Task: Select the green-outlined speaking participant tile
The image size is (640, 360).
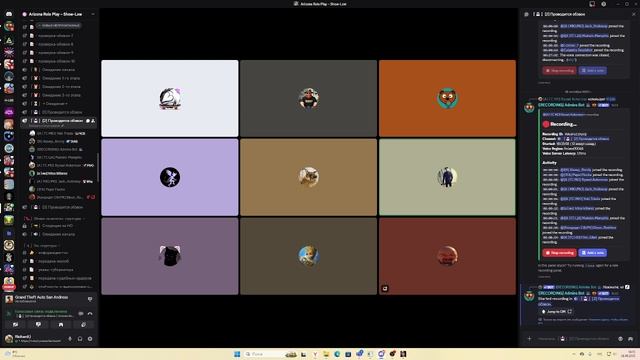Action: point(447,177)
